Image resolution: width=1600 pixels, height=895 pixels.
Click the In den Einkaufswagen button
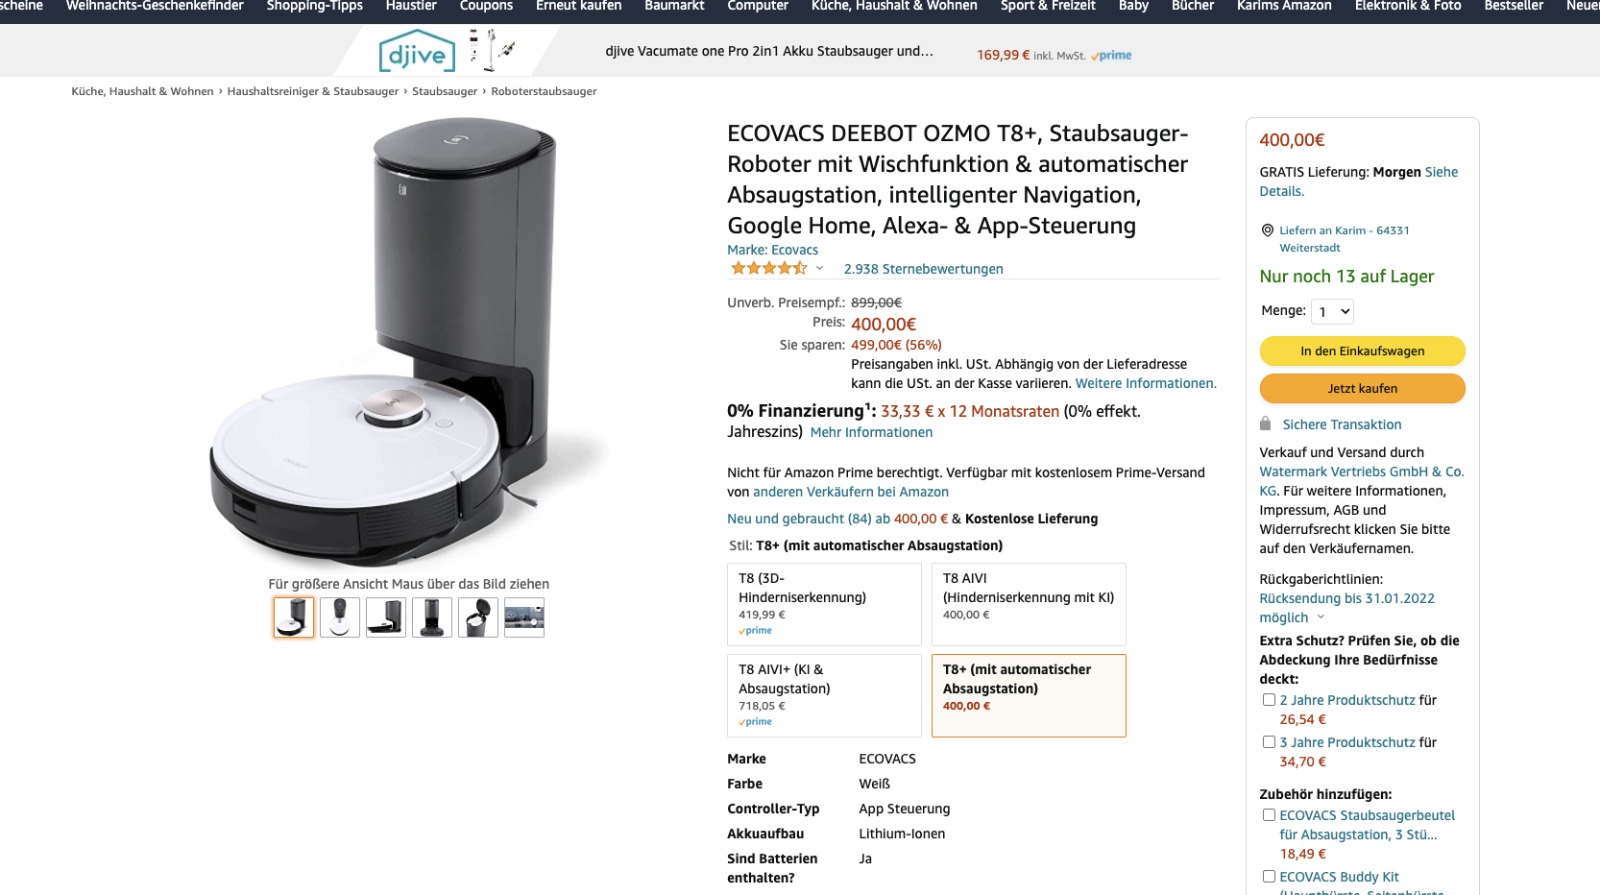[x=1362, y=351]
